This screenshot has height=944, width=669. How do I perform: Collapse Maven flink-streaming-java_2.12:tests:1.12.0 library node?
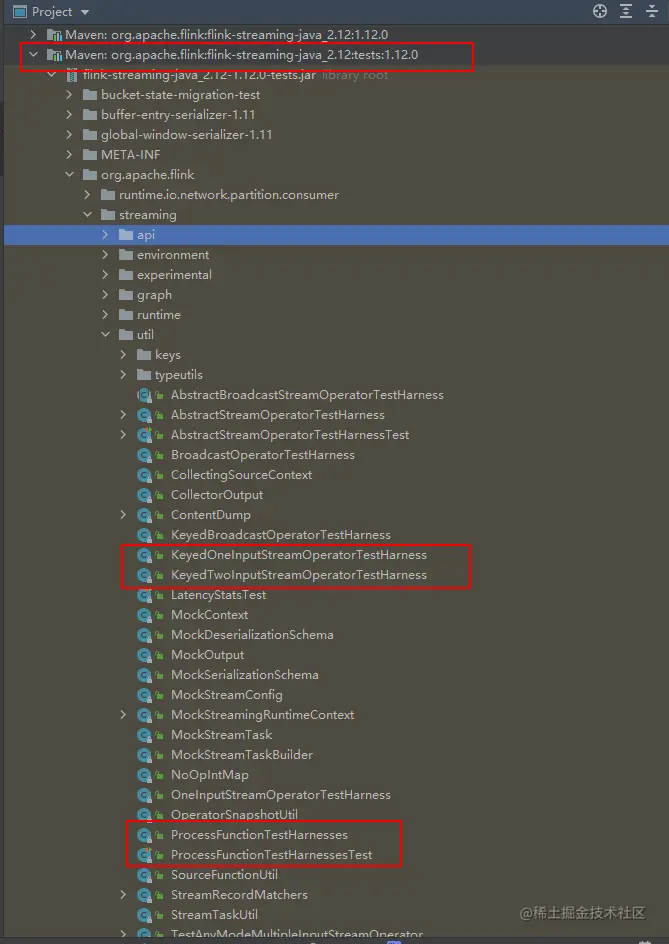[x=33, y=55]
